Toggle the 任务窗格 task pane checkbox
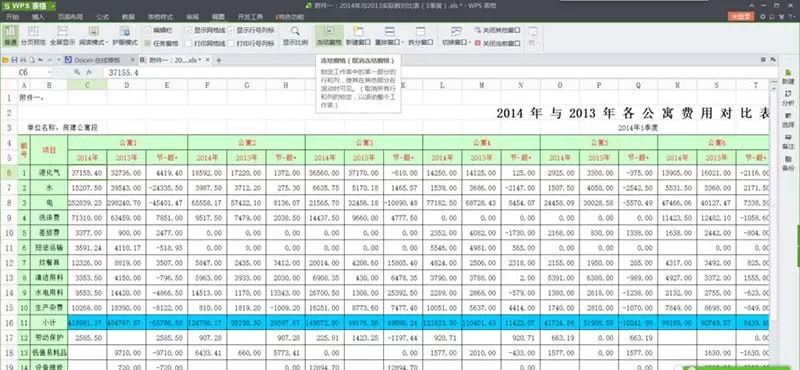800x370 pixels. 147,43
